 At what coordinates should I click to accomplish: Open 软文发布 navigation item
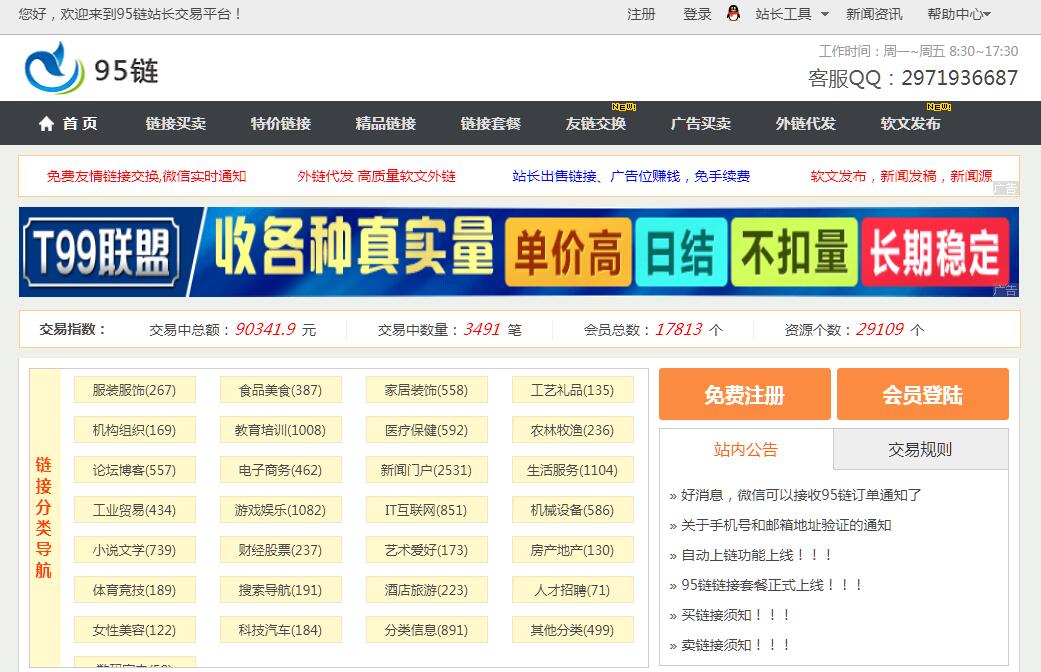[910, 124]
